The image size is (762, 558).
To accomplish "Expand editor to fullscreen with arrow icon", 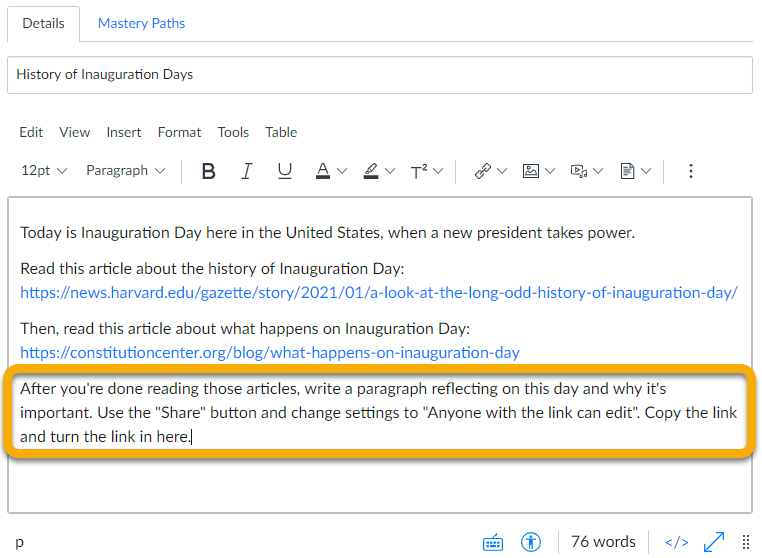I will coord(714,542).
